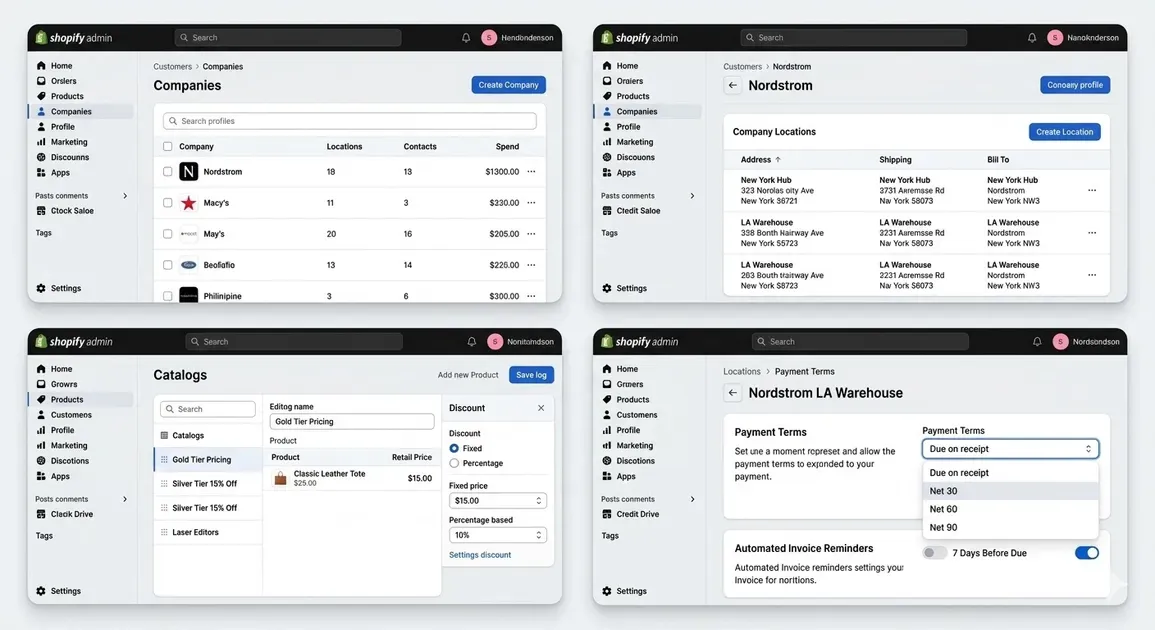Choose Net 30 payment term

[1010, 491]
